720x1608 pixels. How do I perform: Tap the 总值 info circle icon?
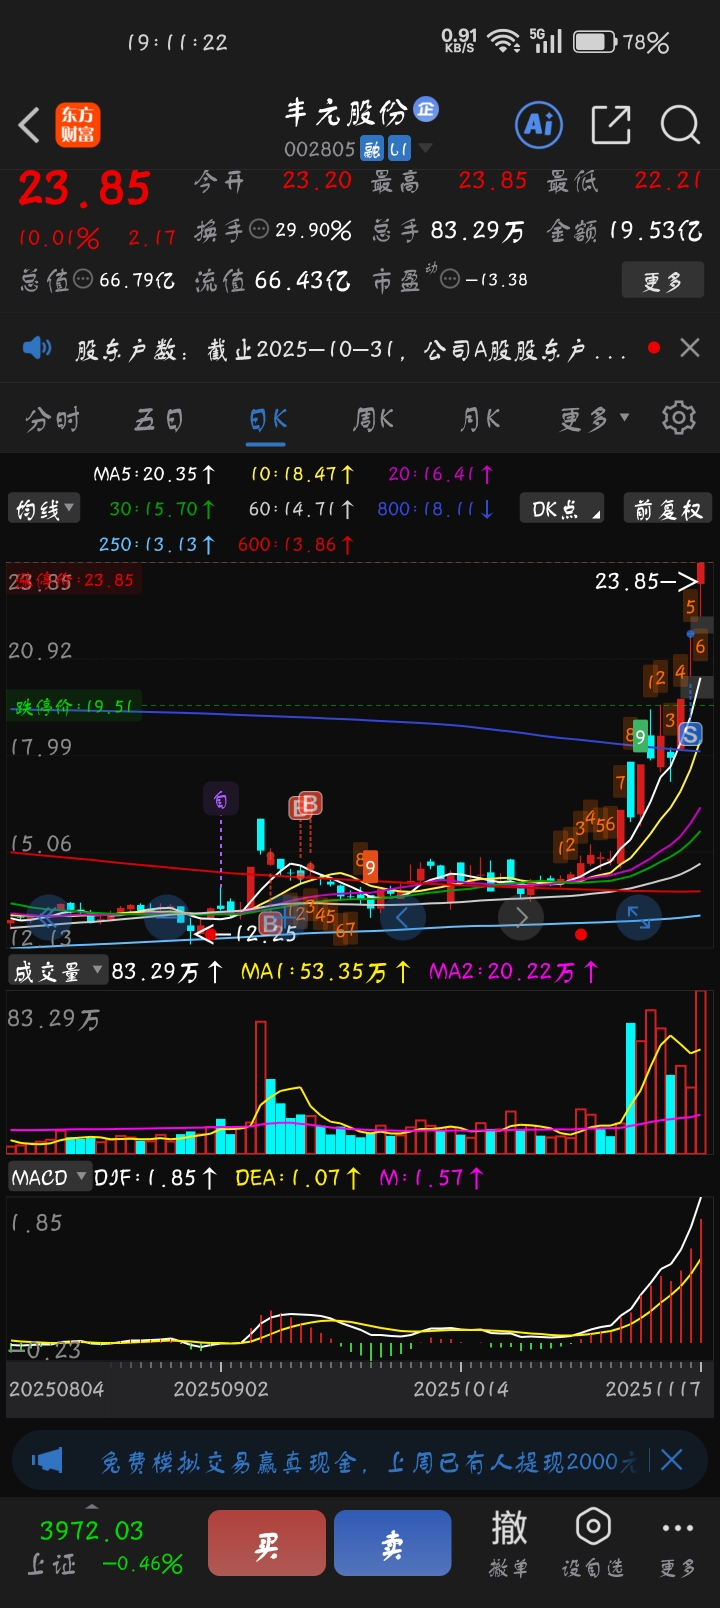(x=83, y=280)
